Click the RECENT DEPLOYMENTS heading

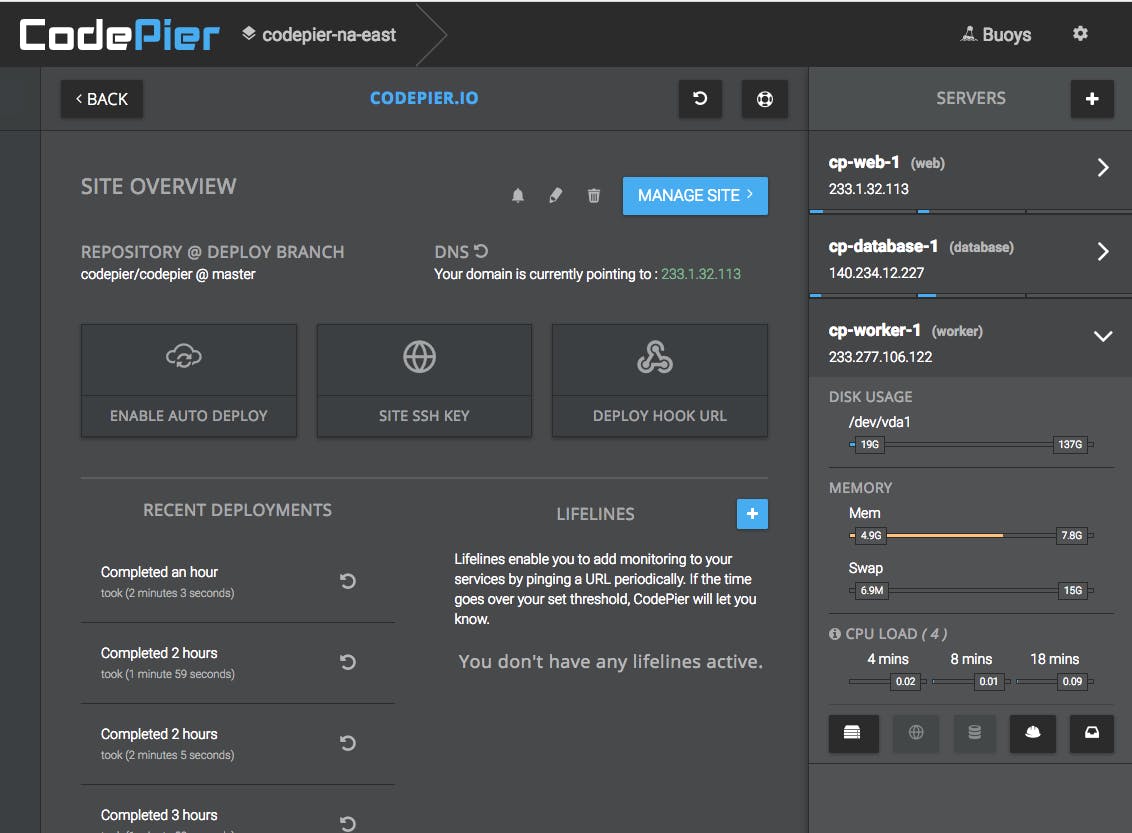pyautogui.click(x=238, y=510)
